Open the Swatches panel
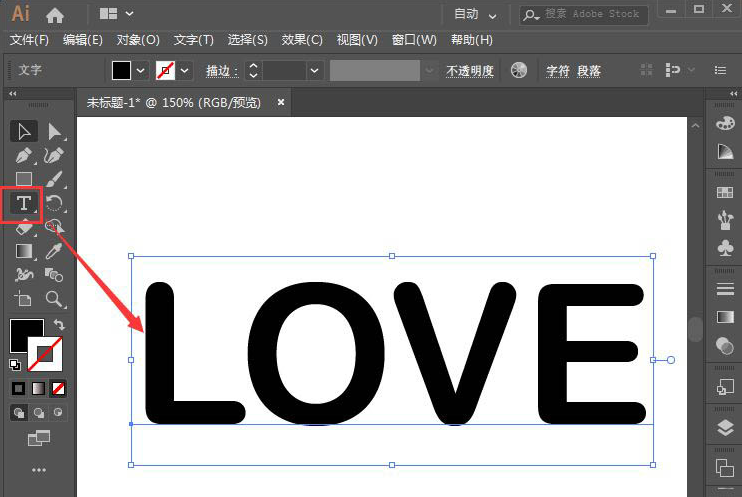 pyautogui.click(x=725, y=192)
